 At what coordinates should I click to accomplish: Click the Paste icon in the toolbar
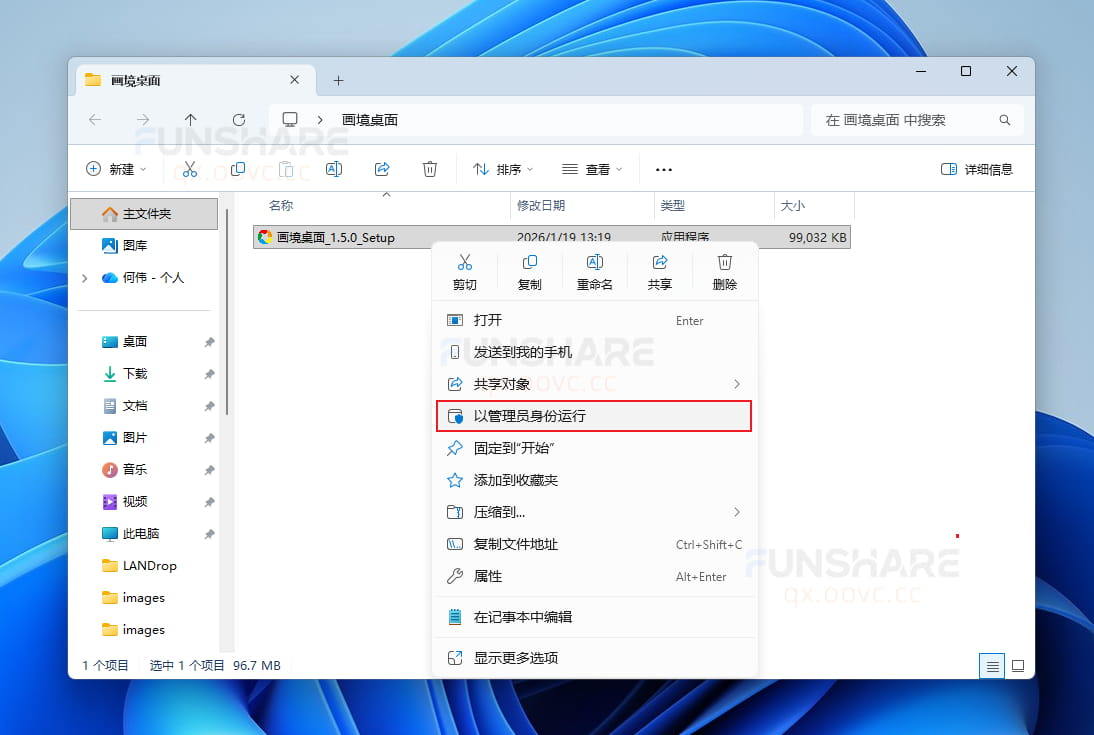coord(287,168)
